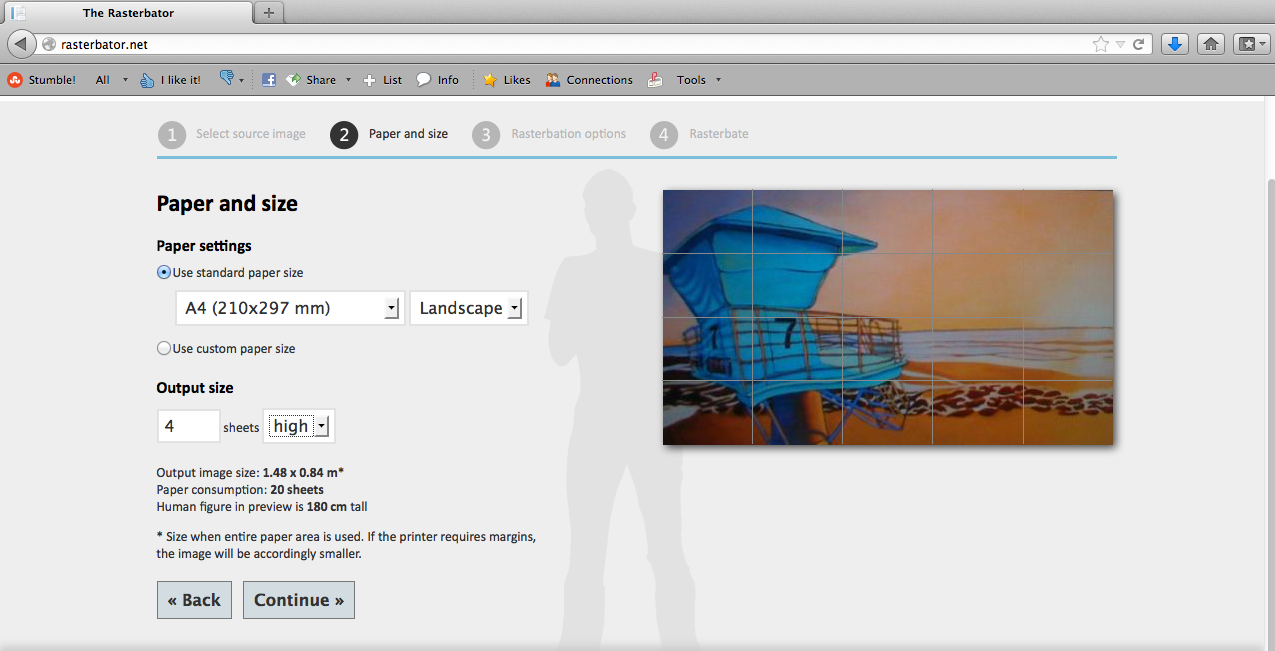
Task: Go to the Home page icon
Action: 1211,44
